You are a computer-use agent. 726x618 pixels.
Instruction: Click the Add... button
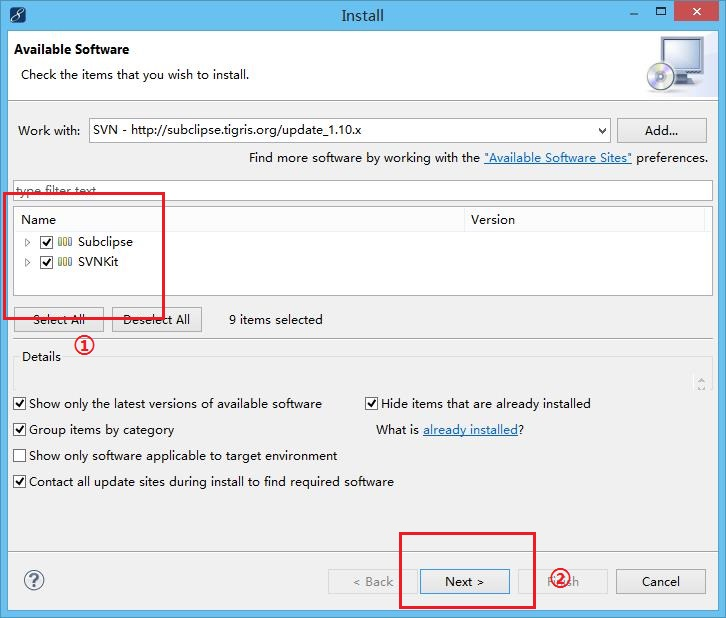tap(662, 131)
